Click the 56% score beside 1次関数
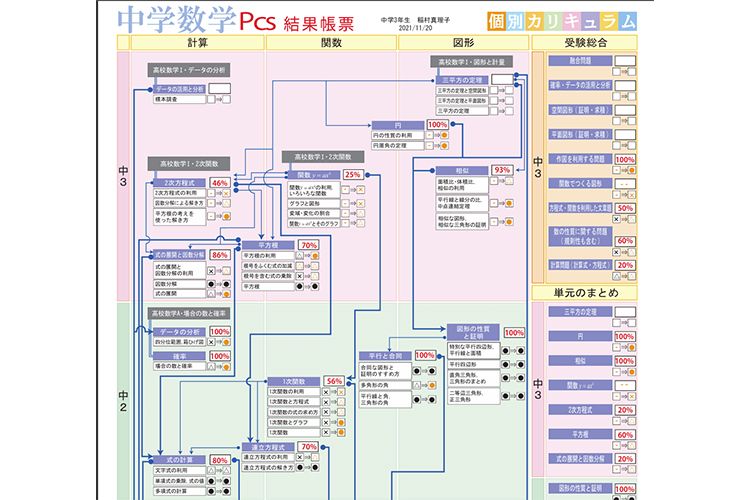 (334, 381)
